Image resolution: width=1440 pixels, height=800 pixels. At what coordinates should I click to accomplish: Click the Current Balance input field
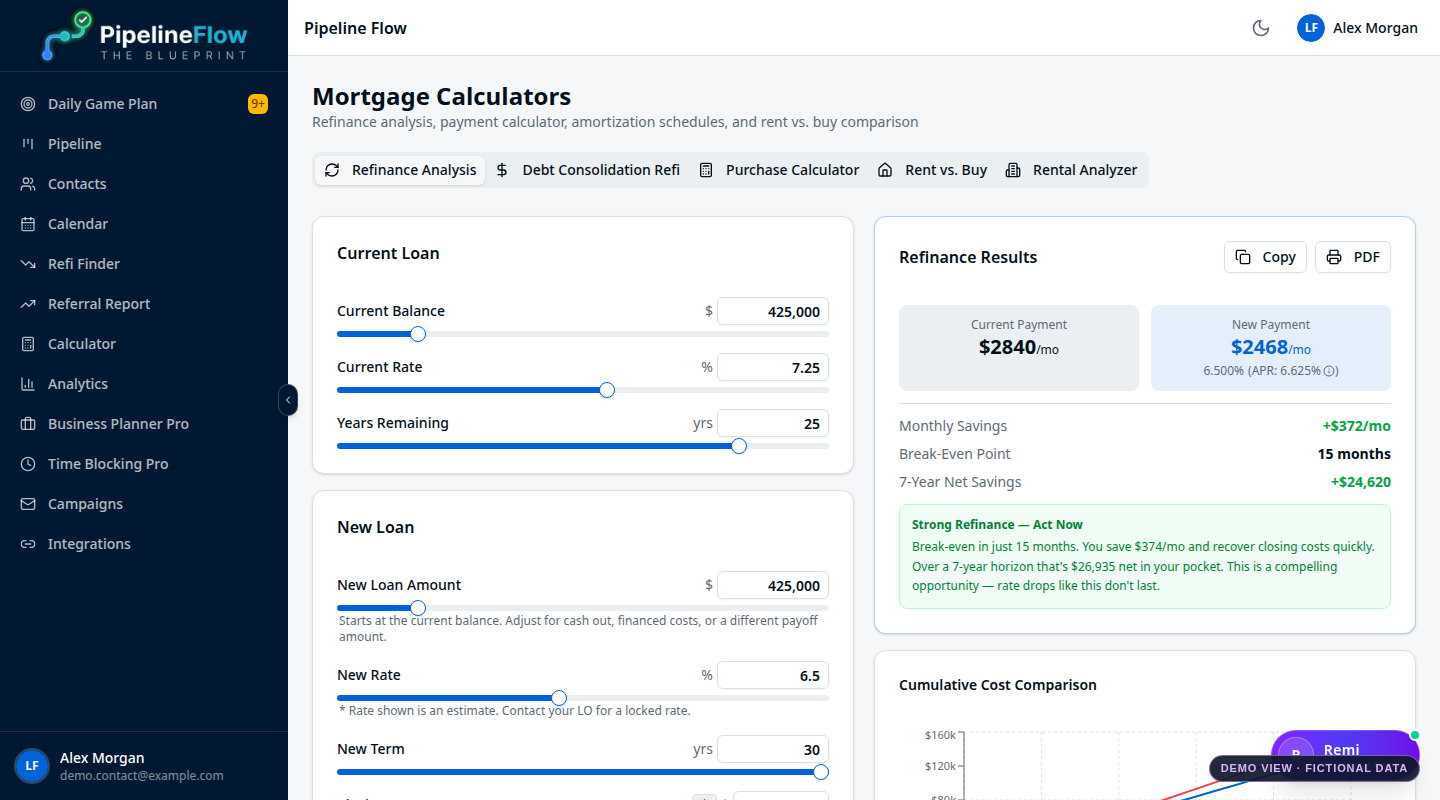773,312
